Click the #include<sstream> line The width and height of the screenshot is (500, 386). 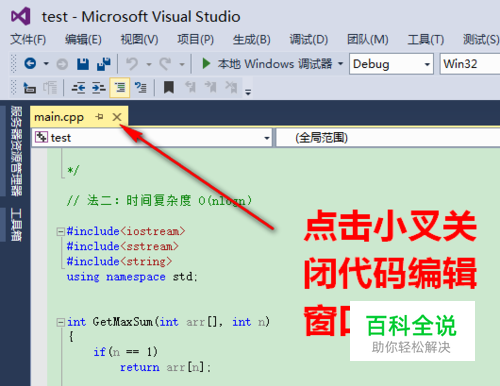pos(123,246)
